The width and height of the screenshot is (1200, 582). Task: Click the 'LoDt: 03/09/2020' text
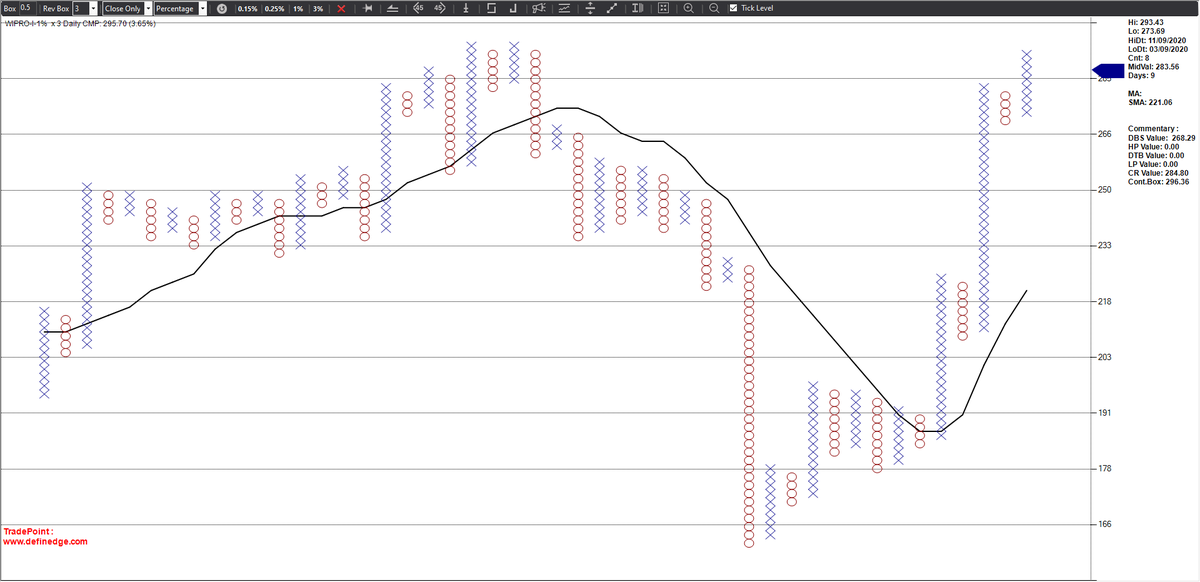click(x=1158, y=49)
